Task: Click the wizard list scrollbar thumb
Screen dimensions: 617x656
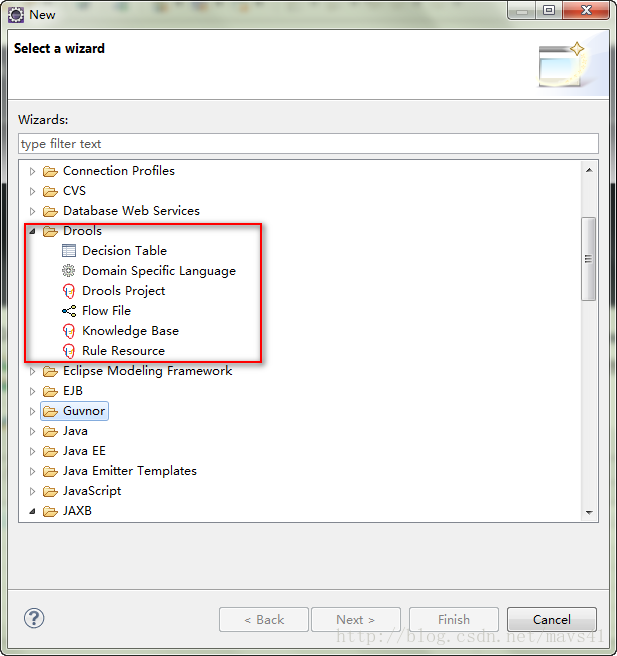Action: pos(589,258)
